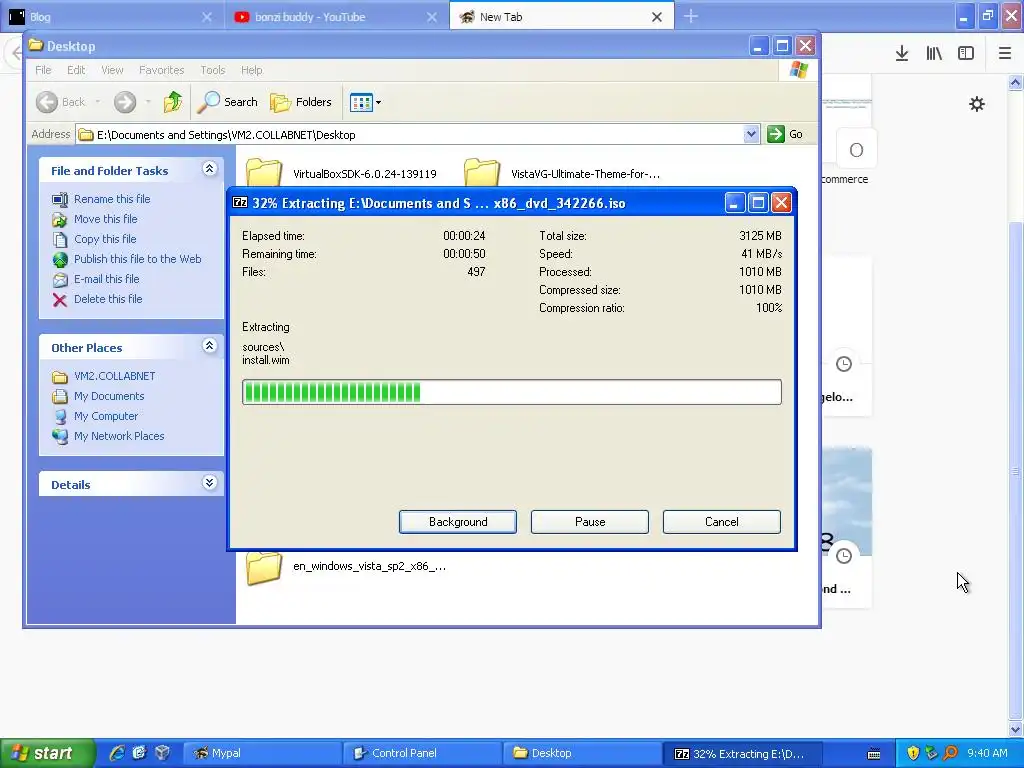Launch Internet Explorer from Quick Launch

coord(116,753)
